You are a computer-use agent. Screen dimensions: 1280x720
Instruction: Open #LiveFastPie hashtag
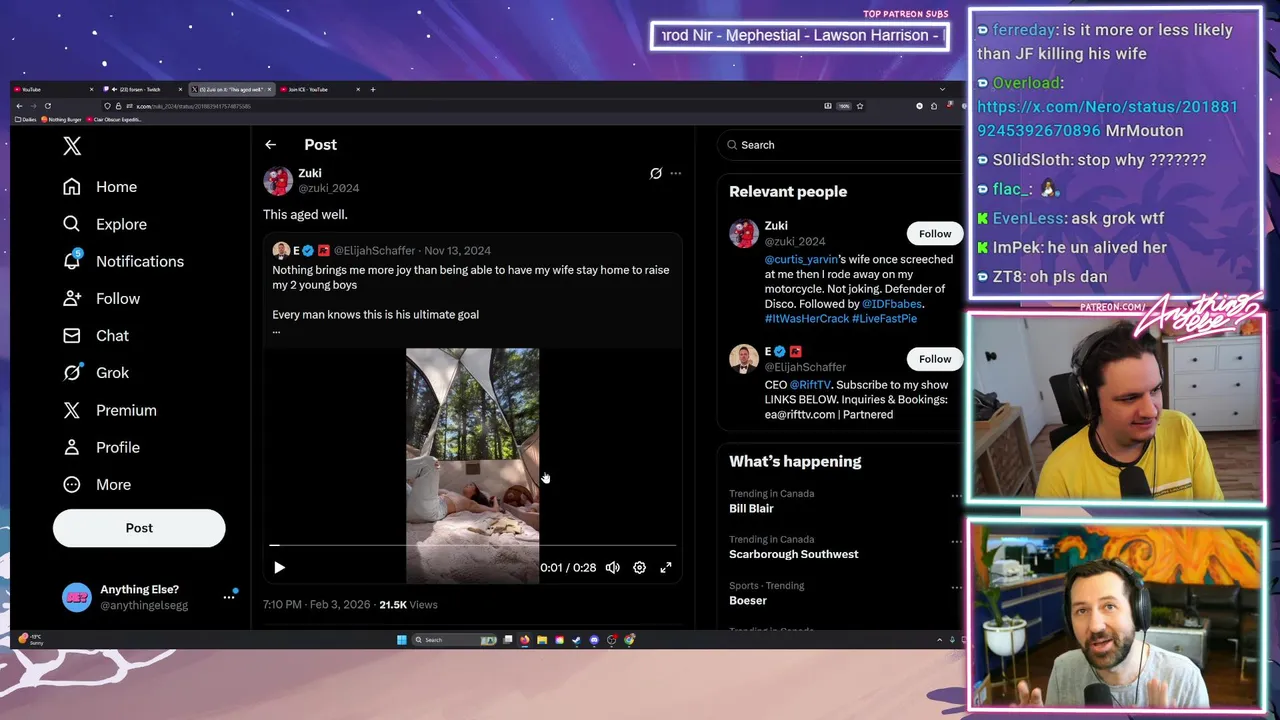tap(884, 319)
